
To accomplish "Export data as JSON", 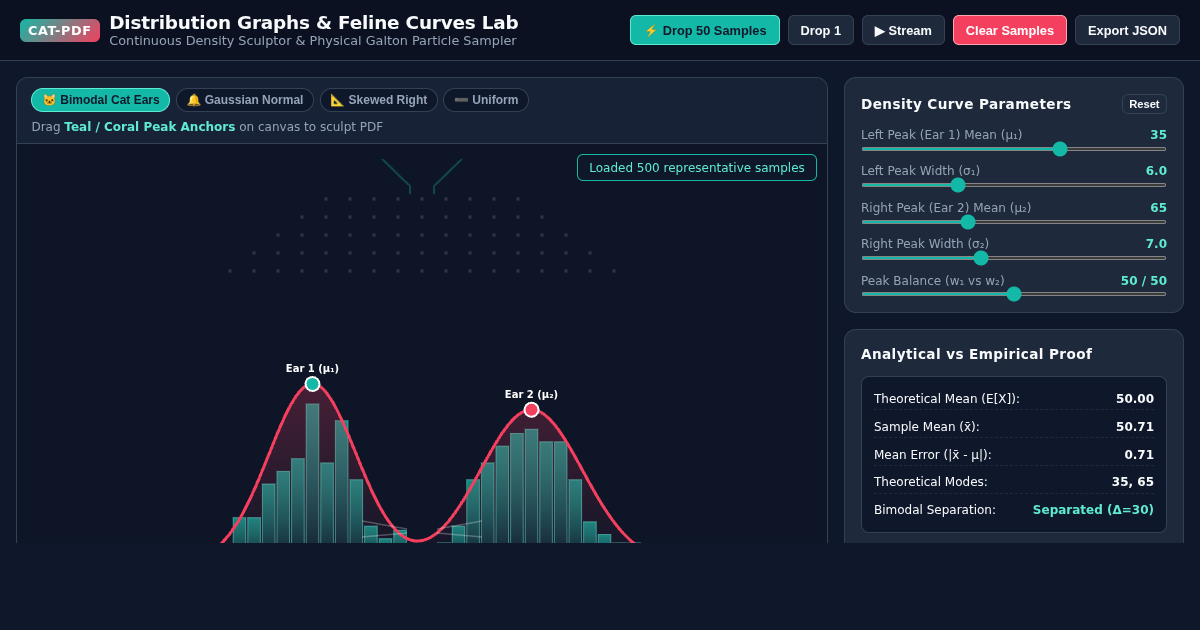I will click(1127, 30).
